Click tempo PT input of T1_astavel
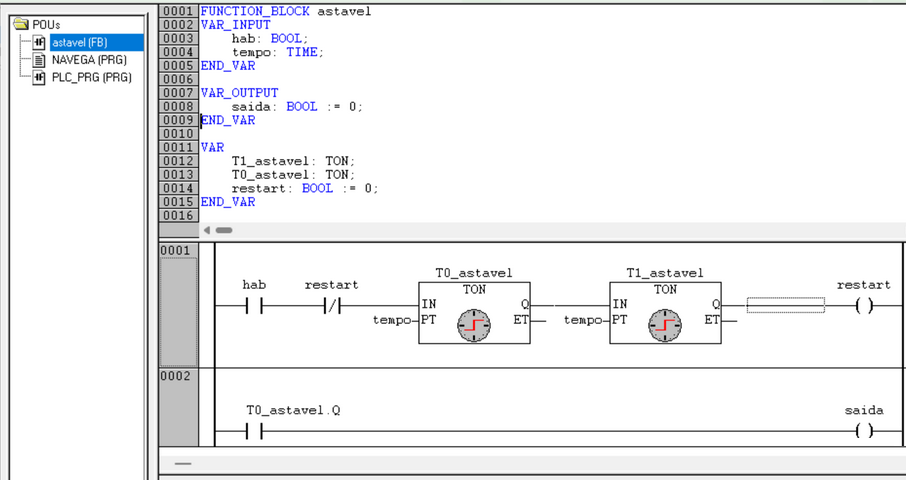 583,320
